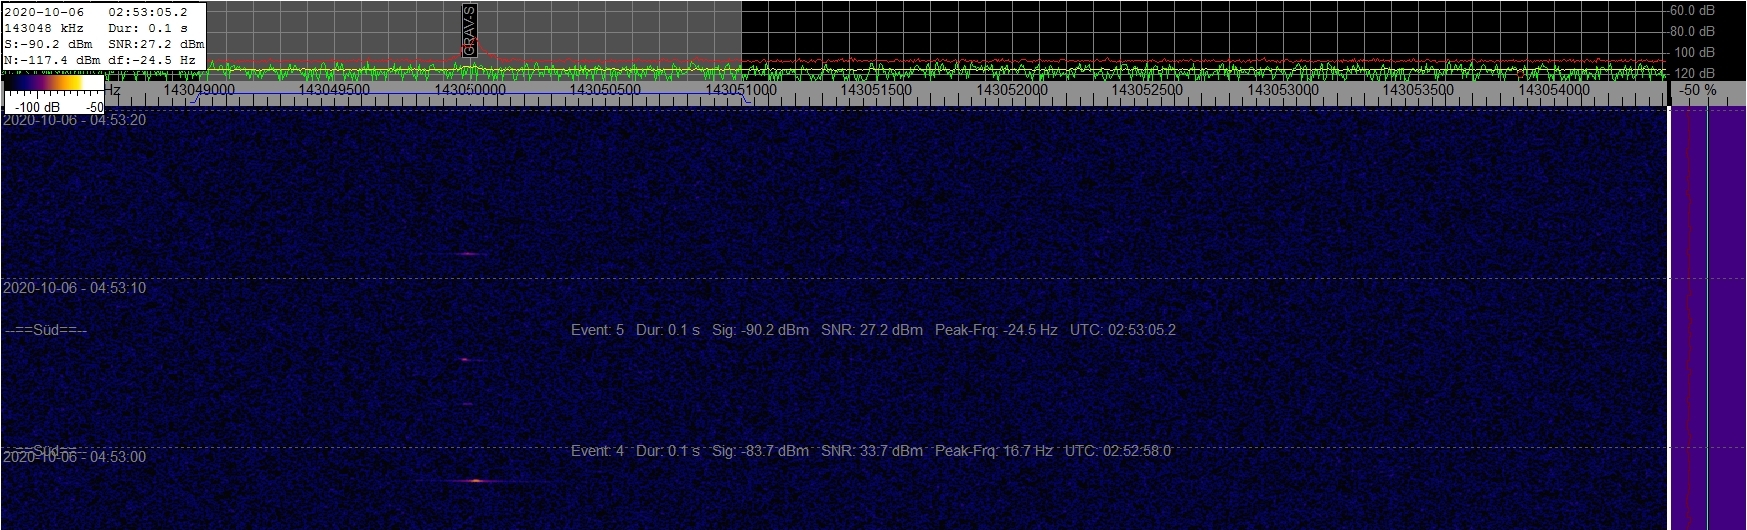Click the 143052500 frequency tick label
This screenshot has height=530, width=1747.
click(x=1147, y=90)
